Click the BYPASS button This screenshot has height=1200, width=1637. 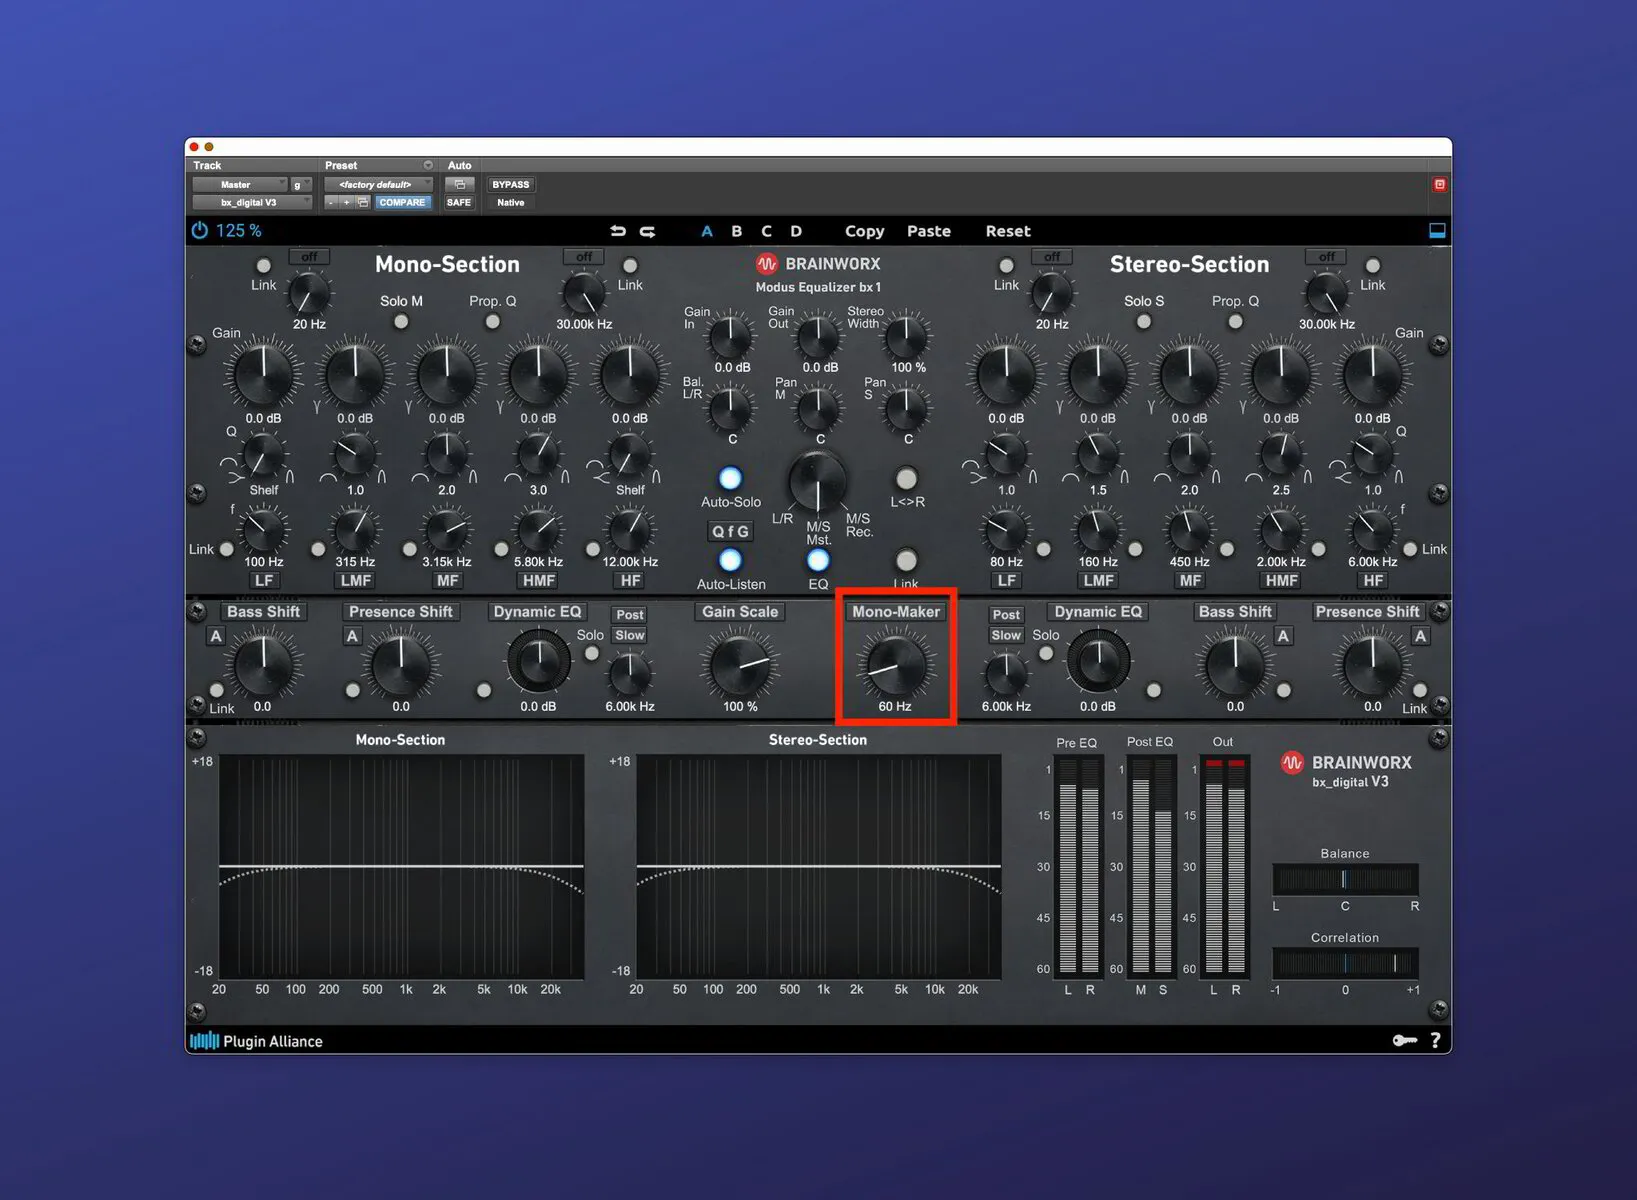(x=510, y=184)
